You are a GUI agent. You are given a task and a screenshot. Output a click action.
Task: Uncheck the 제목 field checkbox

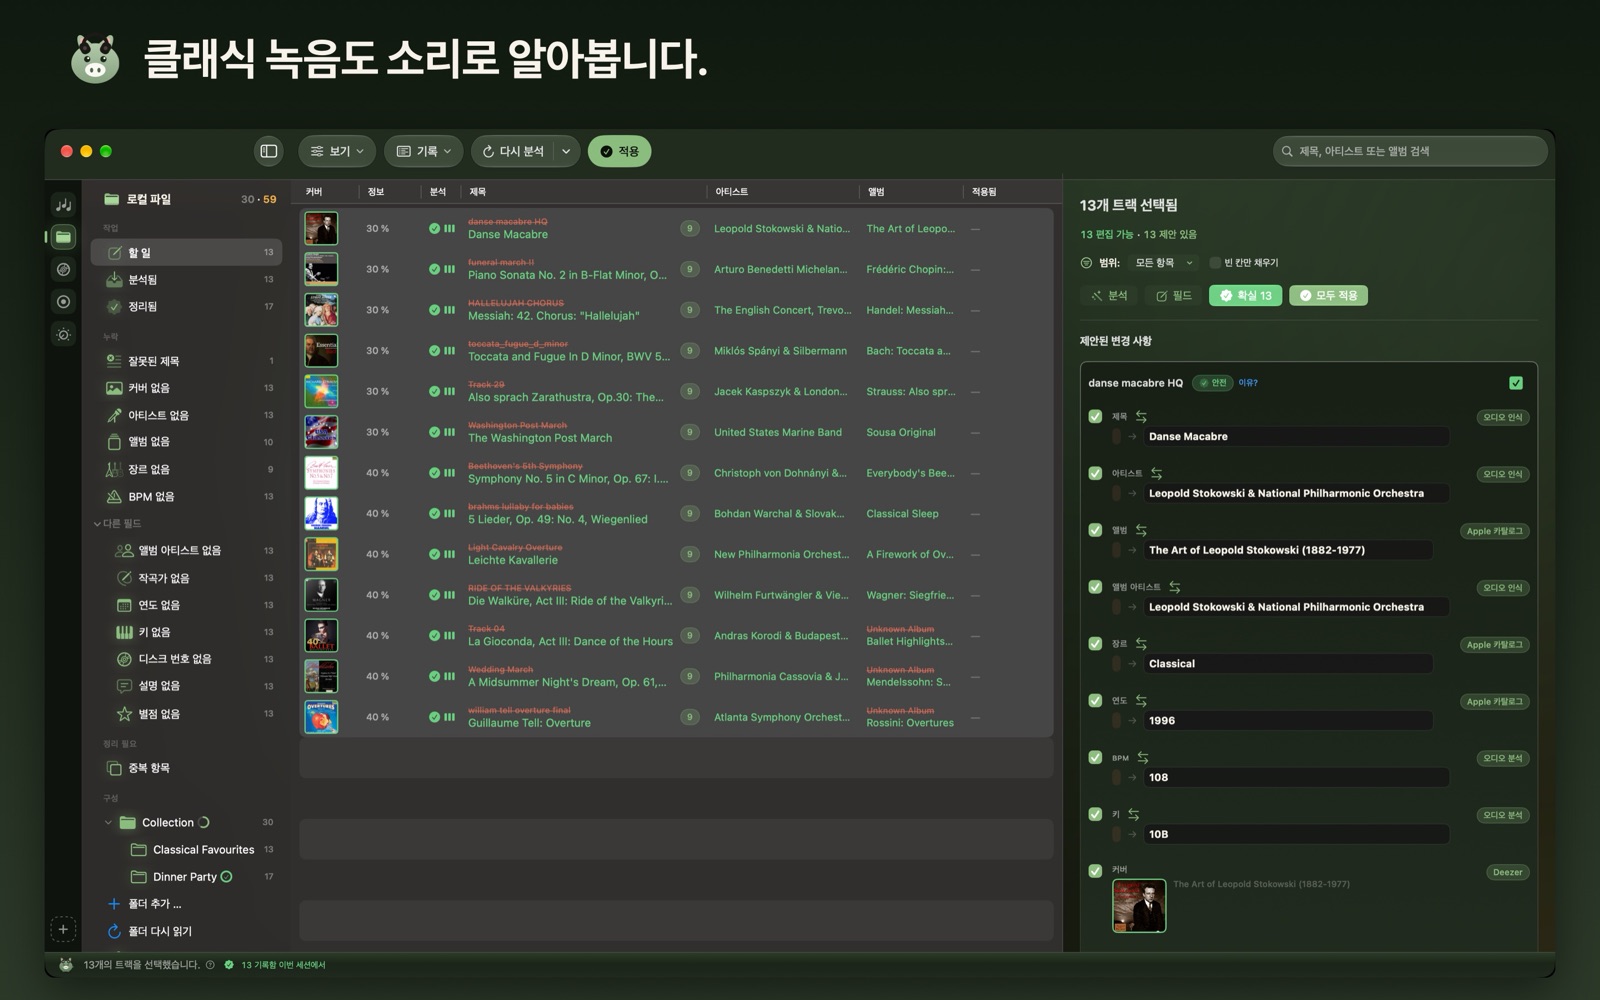point(1095,416)
